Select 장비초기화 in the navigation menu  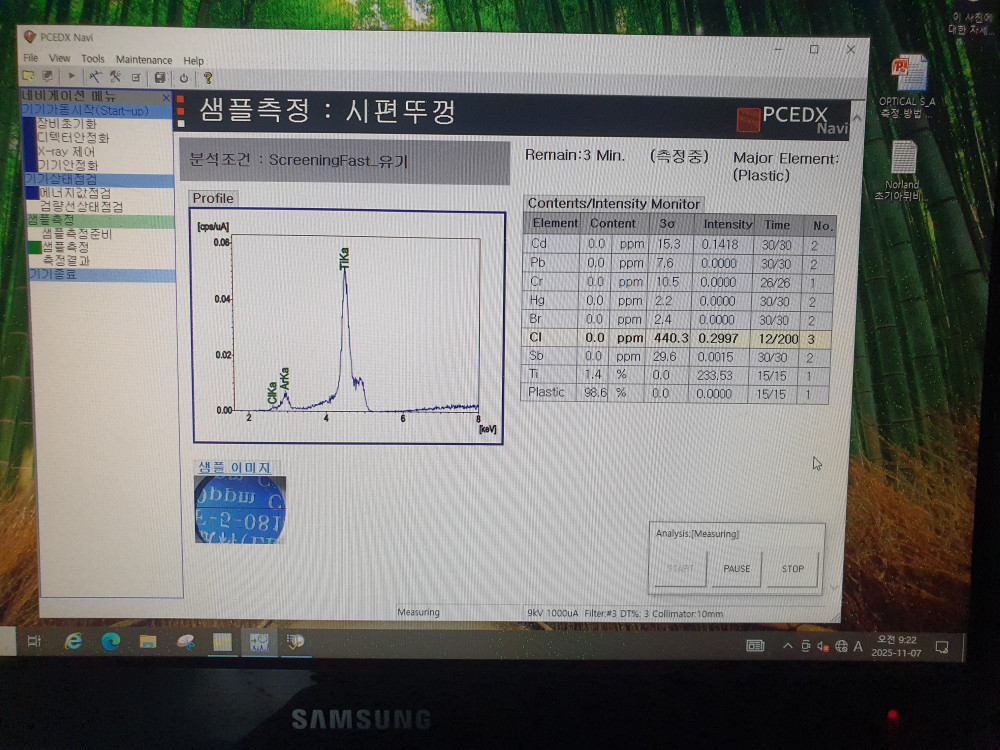pyautogui.click(x=67, y=124)
